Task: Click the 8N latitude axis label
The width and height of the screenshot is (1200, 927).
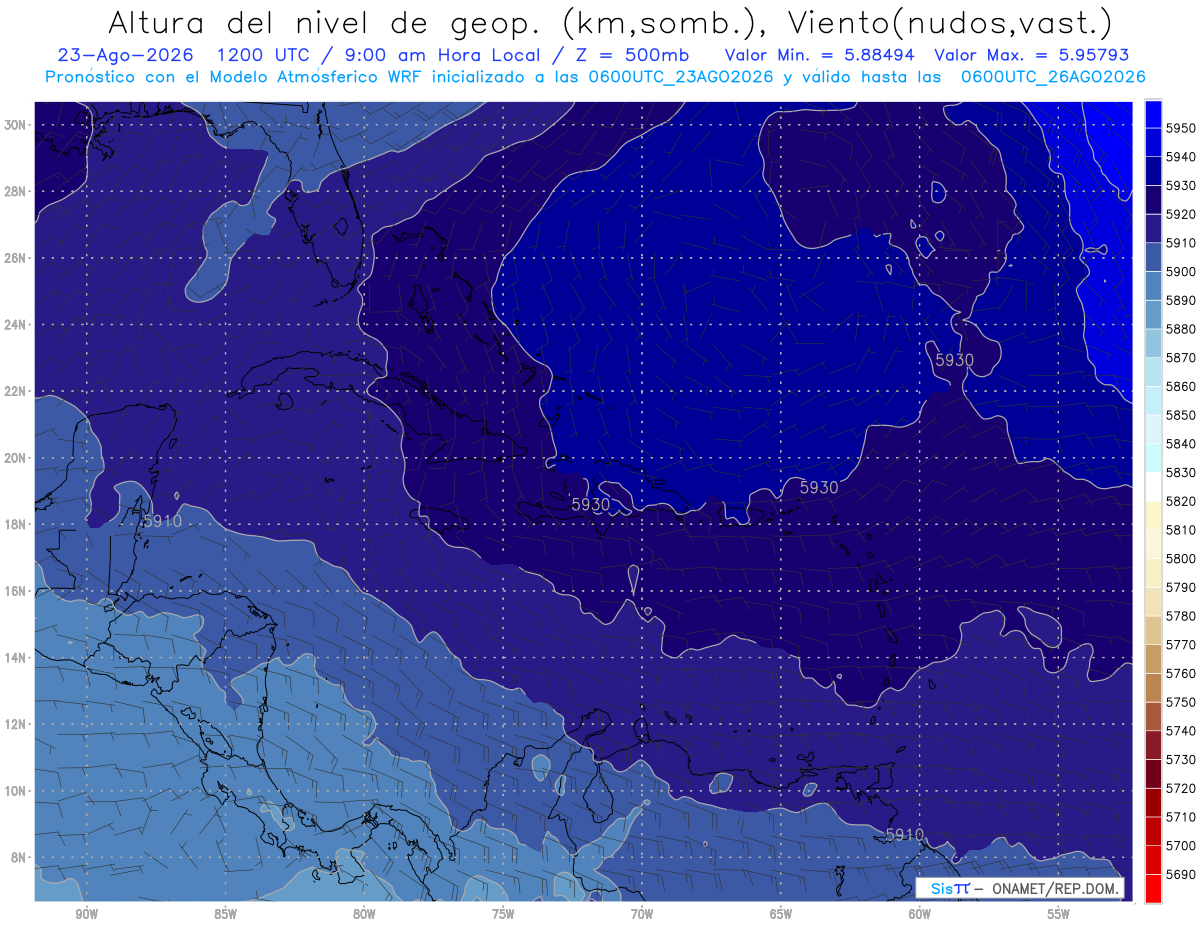Action: (19, 857)
